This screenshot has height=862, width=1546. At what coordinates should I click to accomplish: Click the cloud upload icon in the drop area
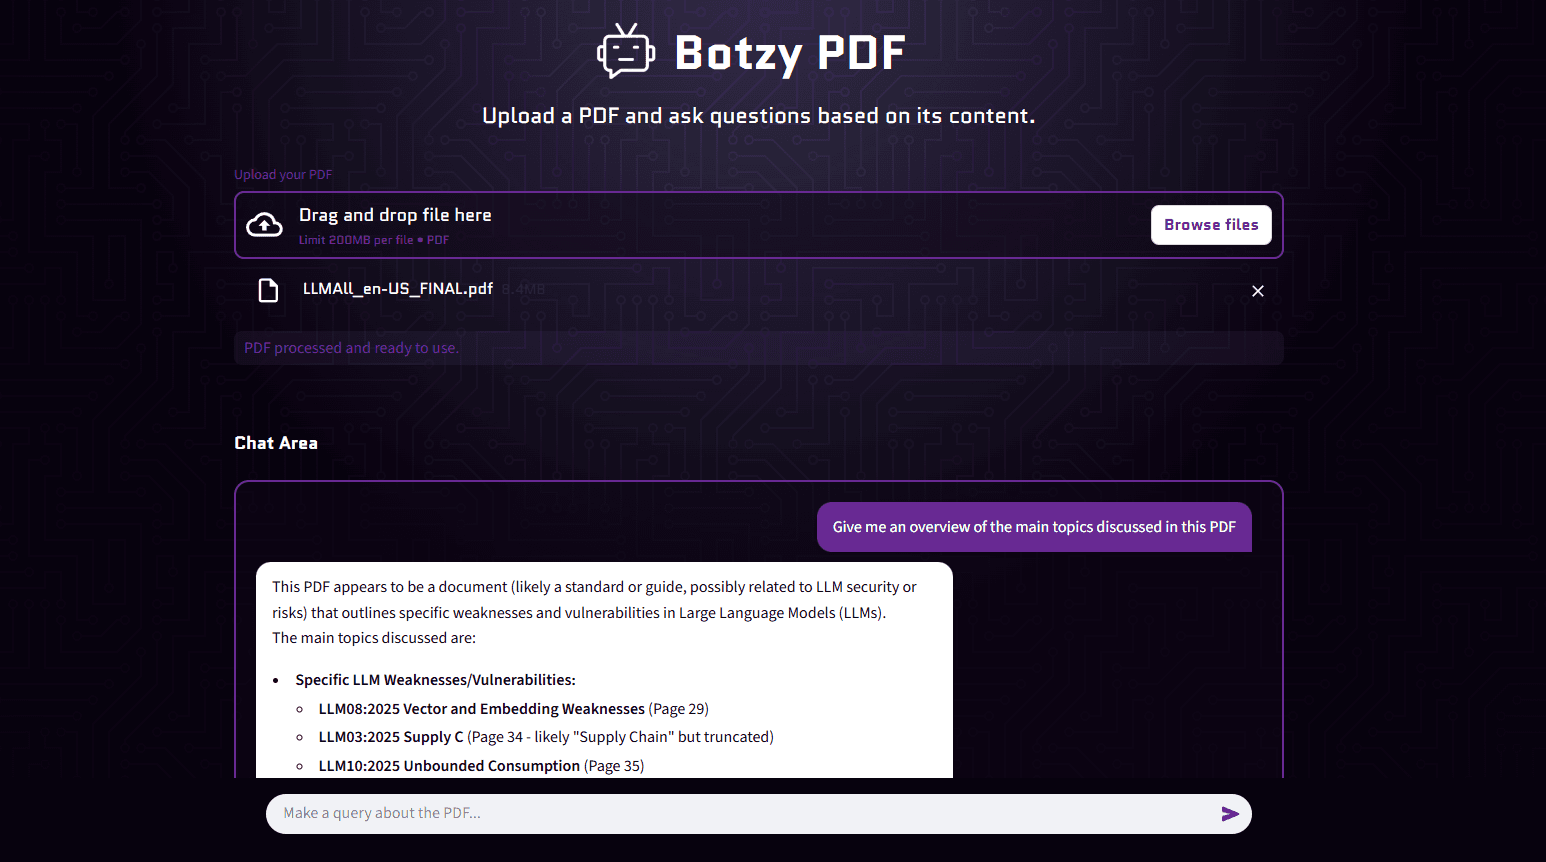tap(264, 224)
